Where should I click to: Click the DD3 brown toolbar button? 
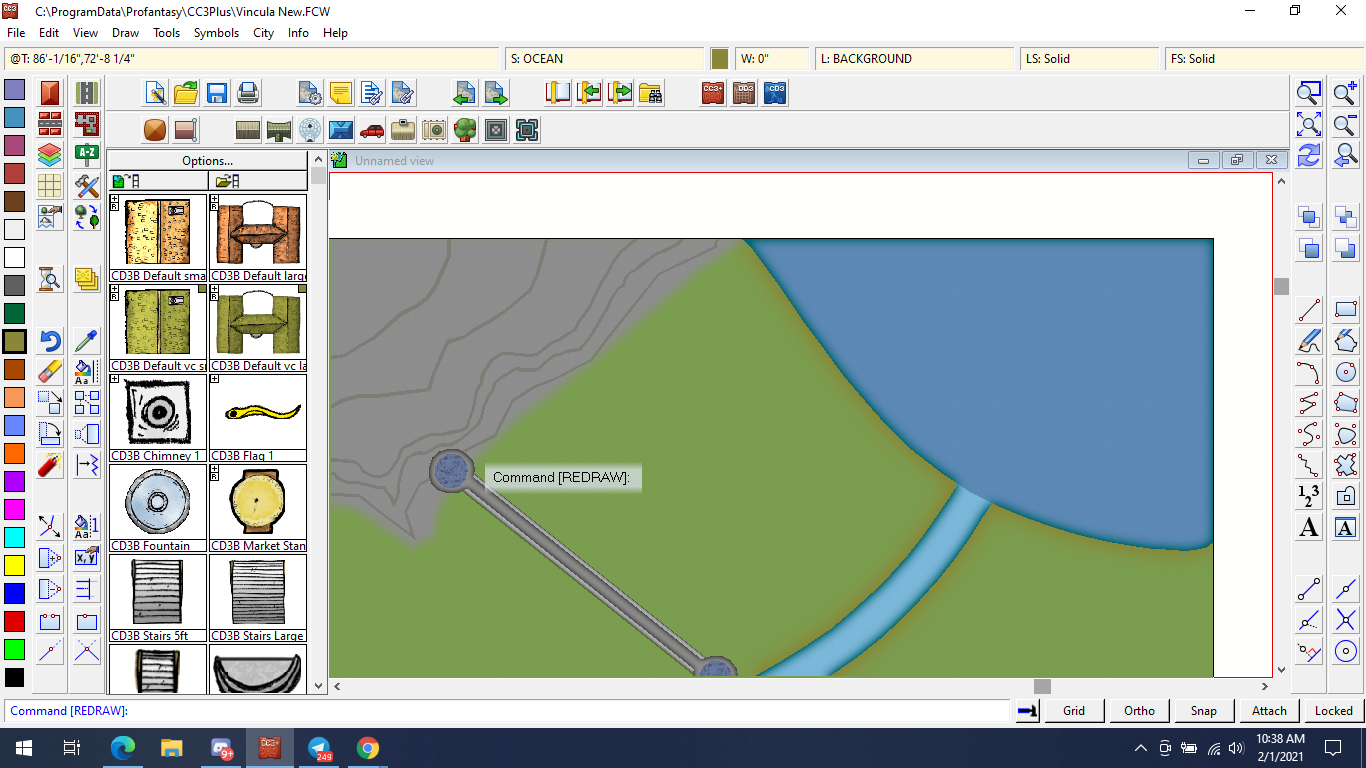(x=744, y=94)
